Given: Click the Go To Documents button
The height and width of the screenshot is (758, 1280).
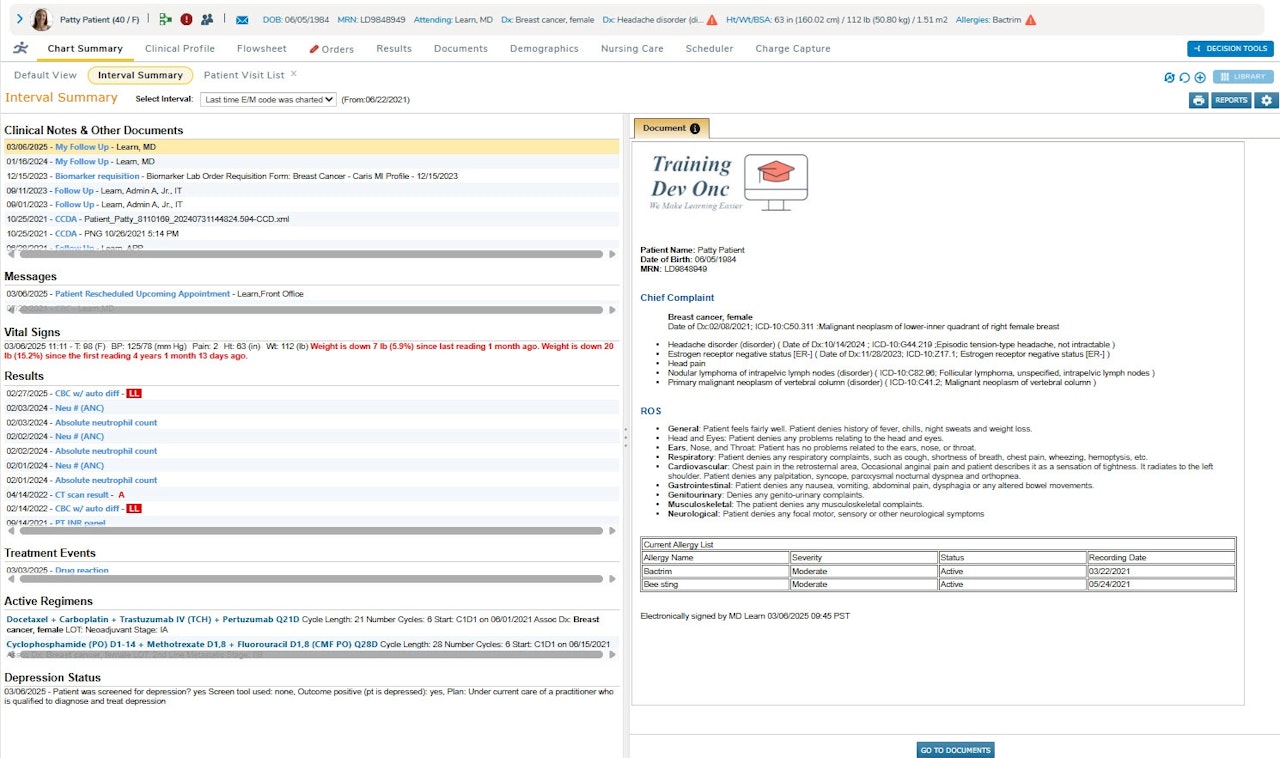Looking at the screenshot, I should pos(955,750).
